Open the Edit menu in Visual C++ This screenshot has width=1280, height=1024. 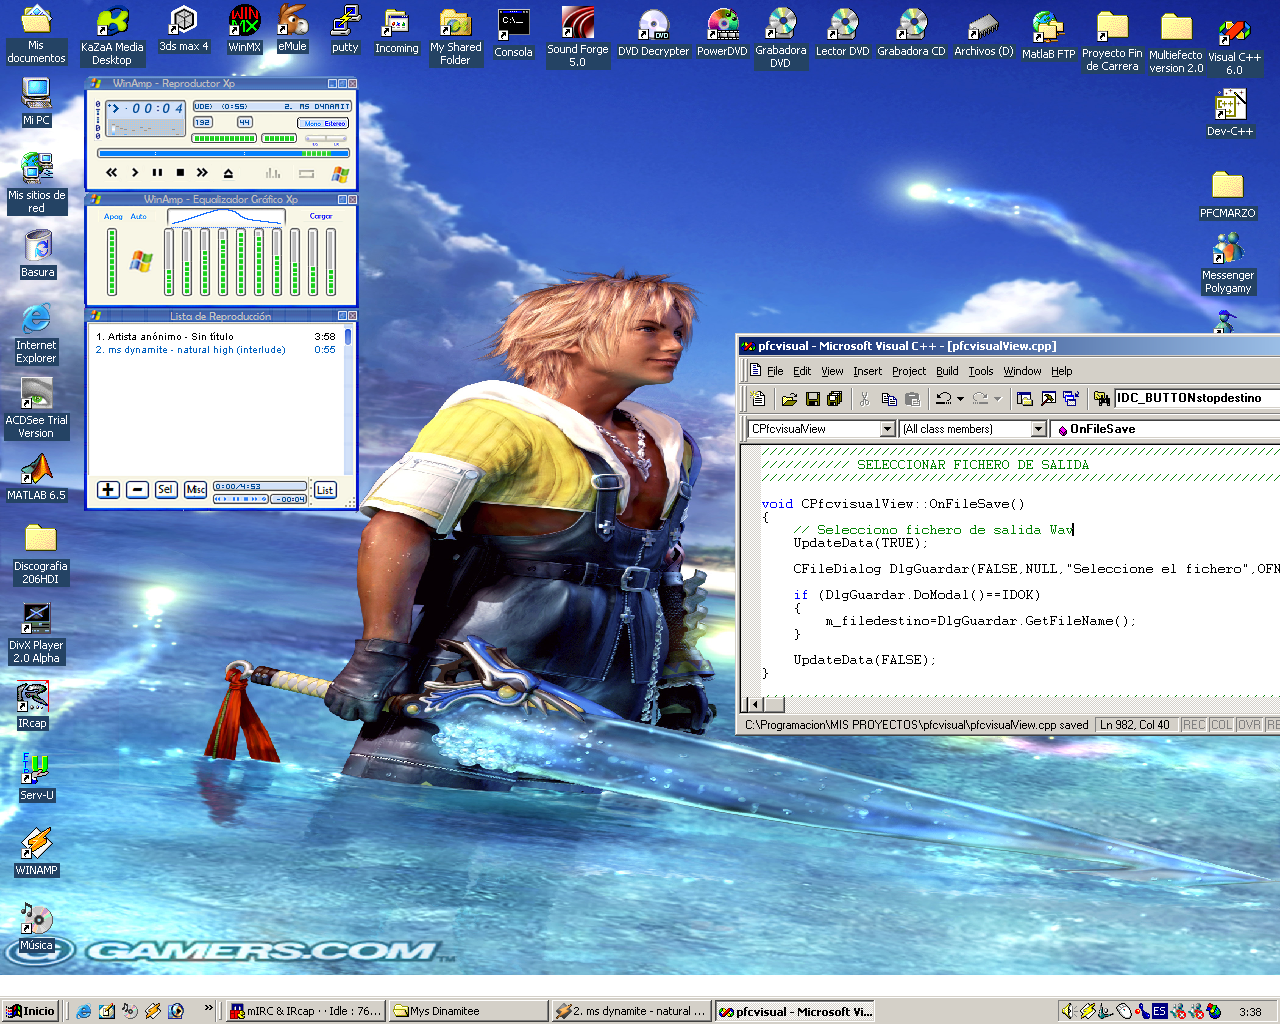pos(802,371)
